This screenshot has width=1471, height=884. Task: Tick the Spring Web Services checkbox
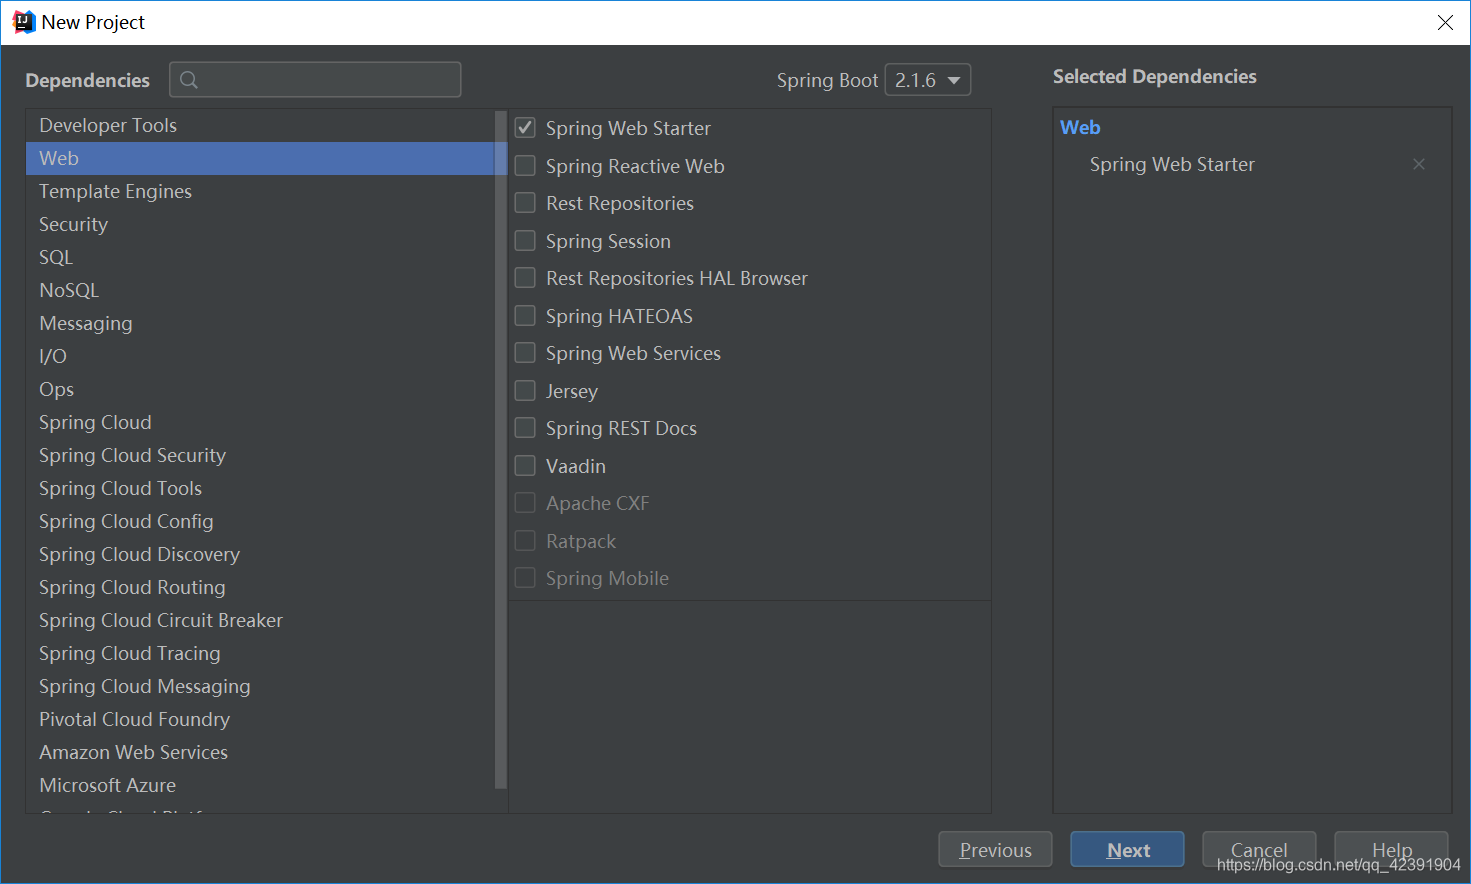click(525, 353)
